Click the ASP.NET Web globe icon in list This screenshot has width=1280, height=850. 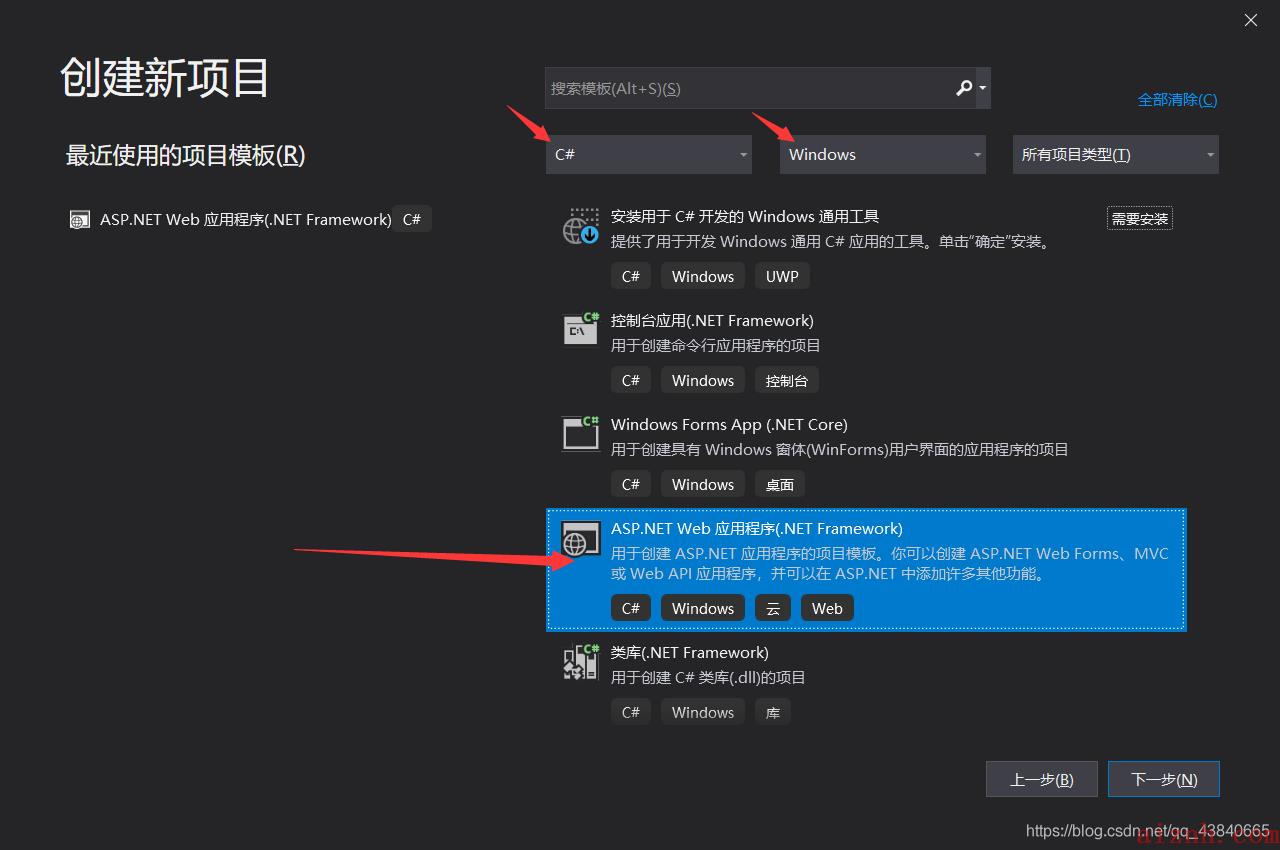[580, 538]
